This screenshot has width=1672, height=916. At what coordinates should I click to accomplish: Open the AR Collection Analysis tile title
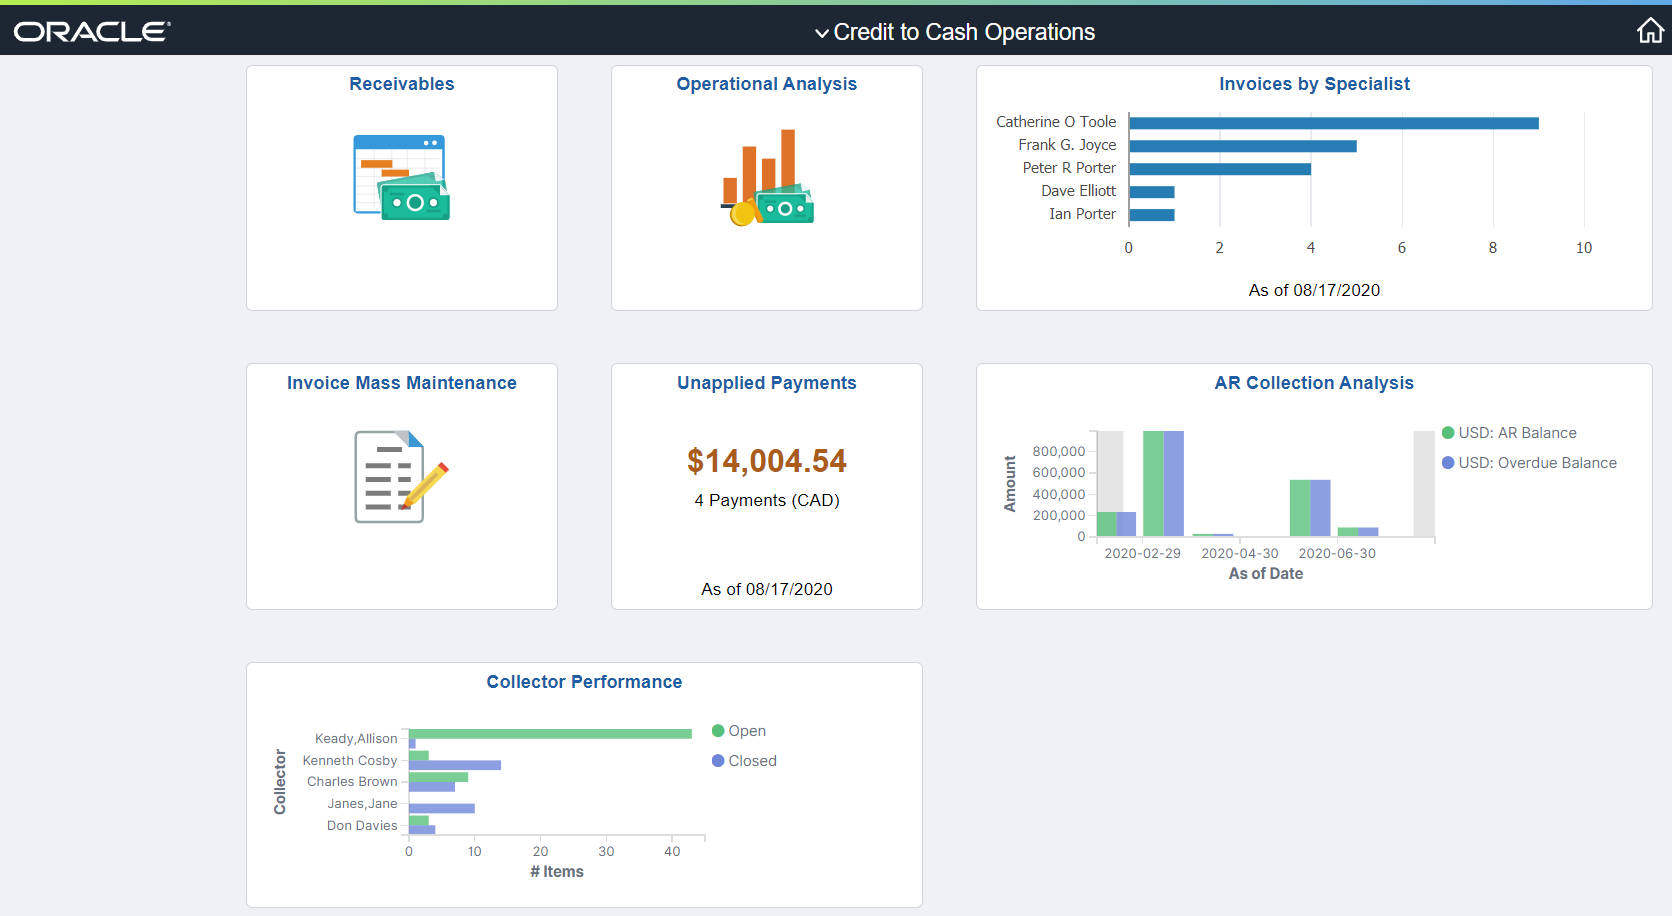click(x=1314, y=383)
